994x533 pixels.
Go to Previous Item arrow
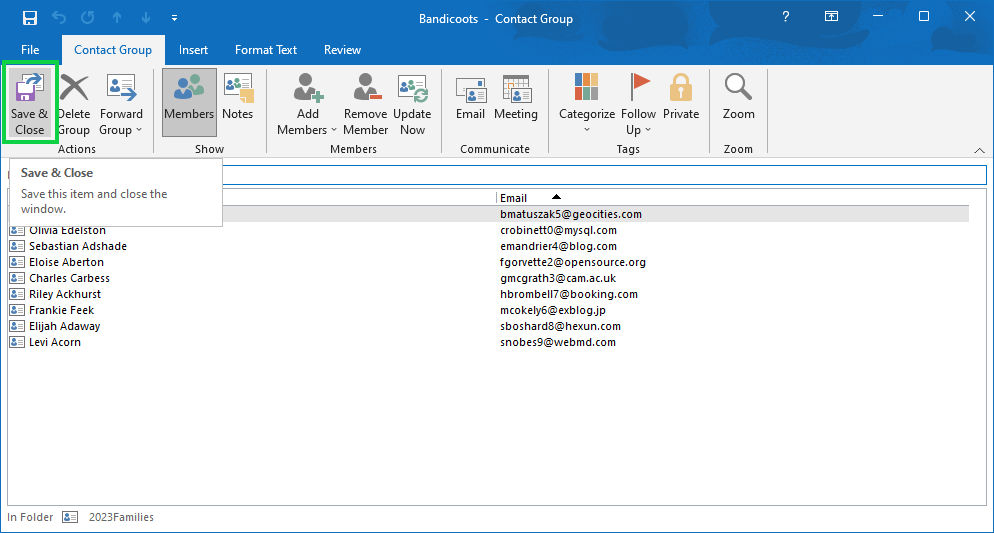coord(117,18)
